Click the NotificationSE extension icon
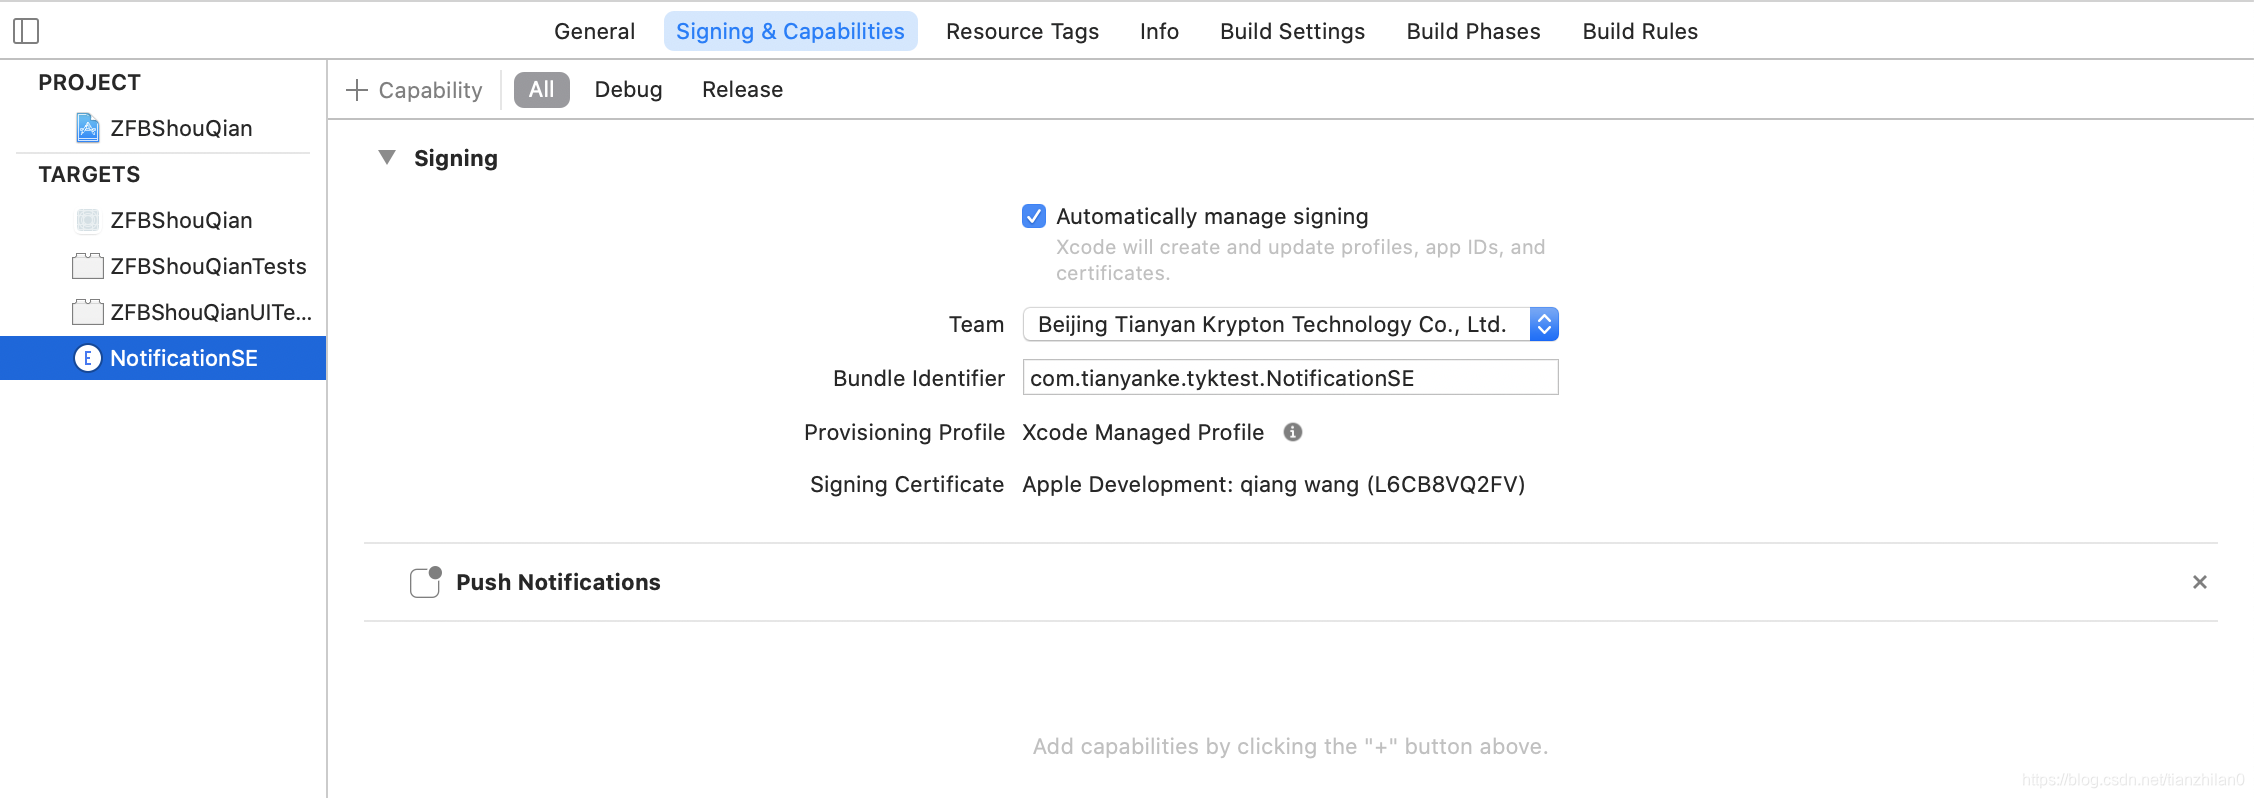 88,358
